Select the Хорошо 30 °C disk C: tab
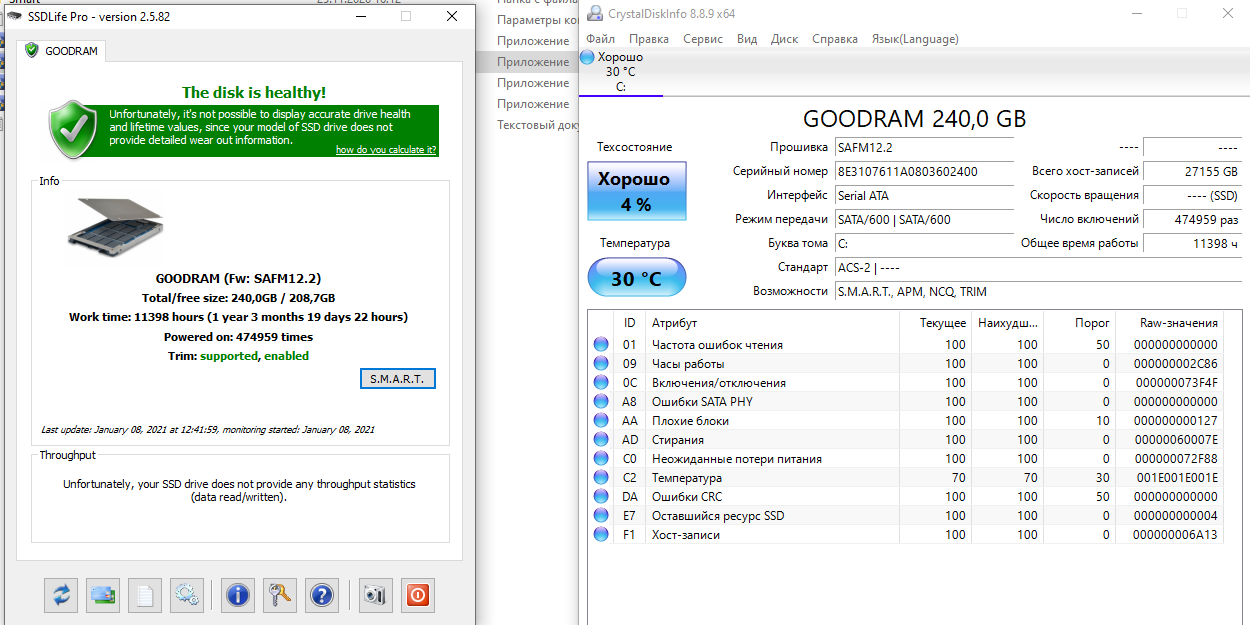Image resolution: width=1250 pixels, height=625 pixels. 620,72
